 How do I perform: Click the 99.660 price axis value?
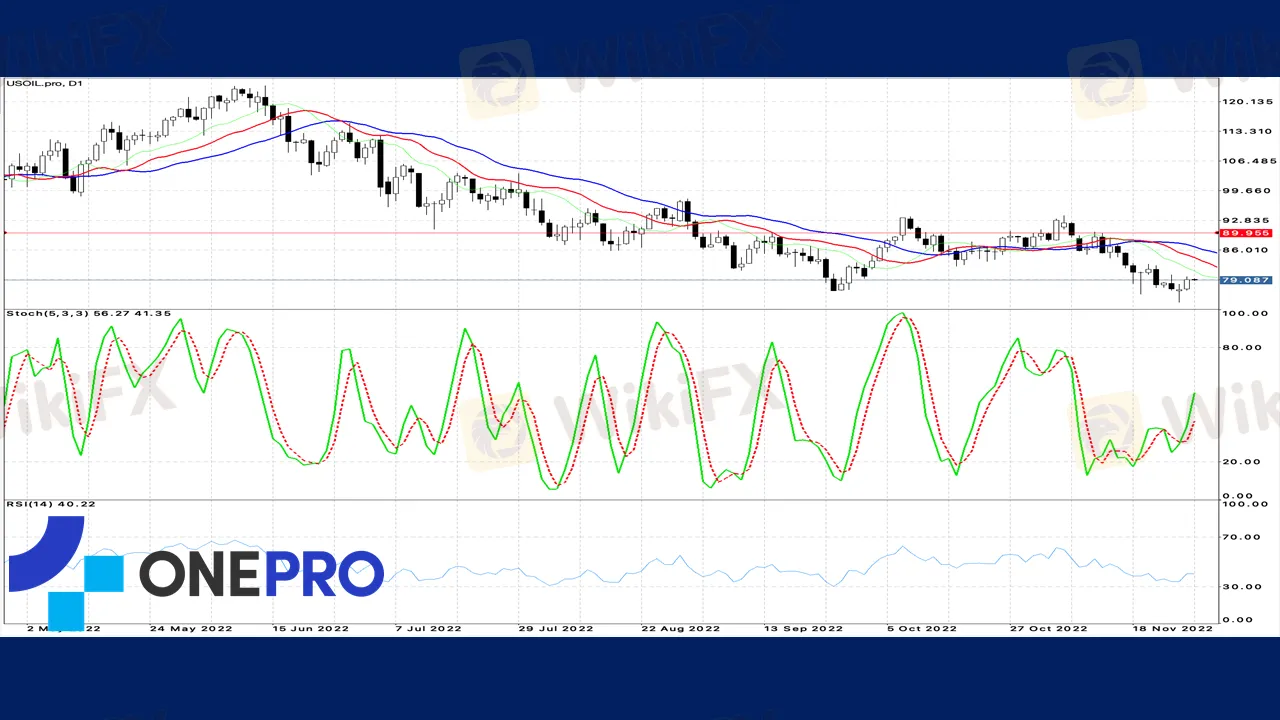tap(1246, 191)
